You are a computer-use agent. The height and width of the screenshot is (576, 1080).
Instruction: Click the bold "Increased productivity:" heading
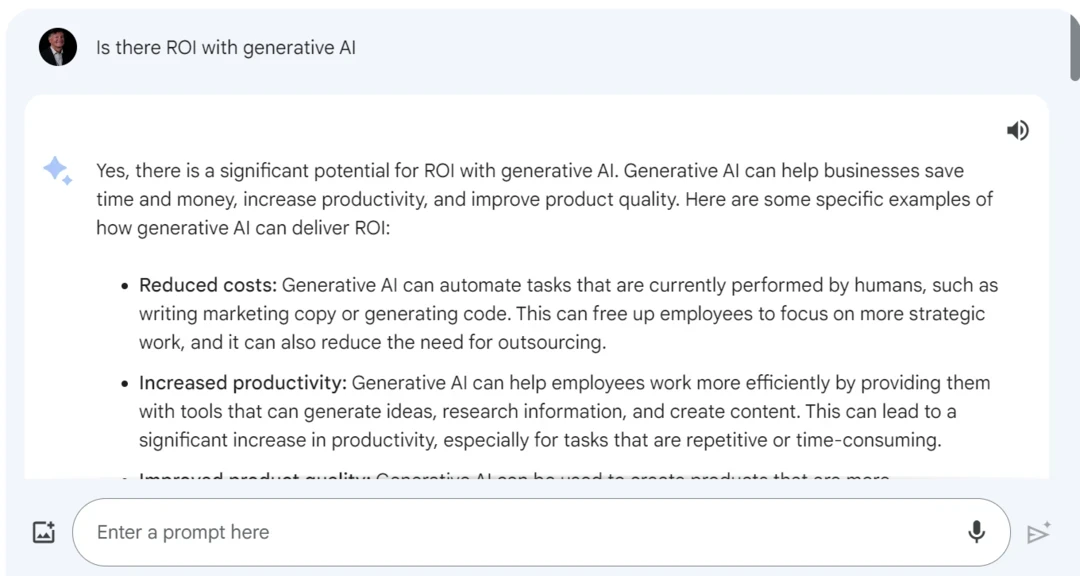[x=243, y=383]
